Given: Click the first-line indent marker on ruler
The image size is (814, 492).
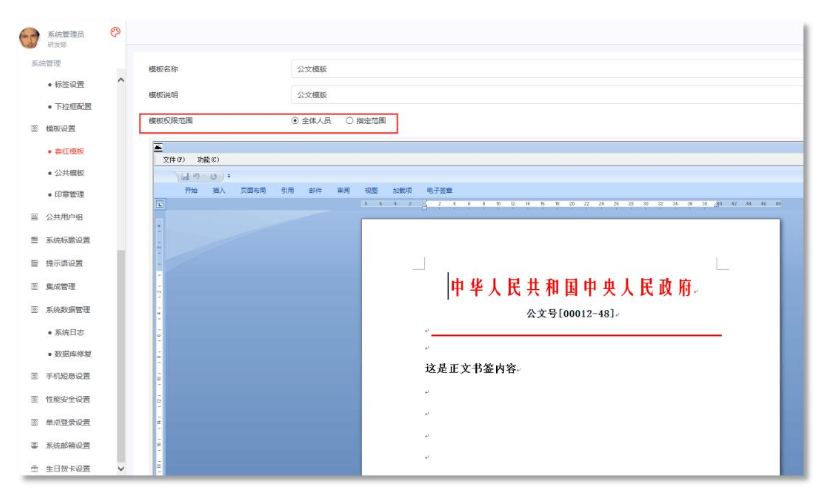Looking at the screenshot, I should (424, 201).
